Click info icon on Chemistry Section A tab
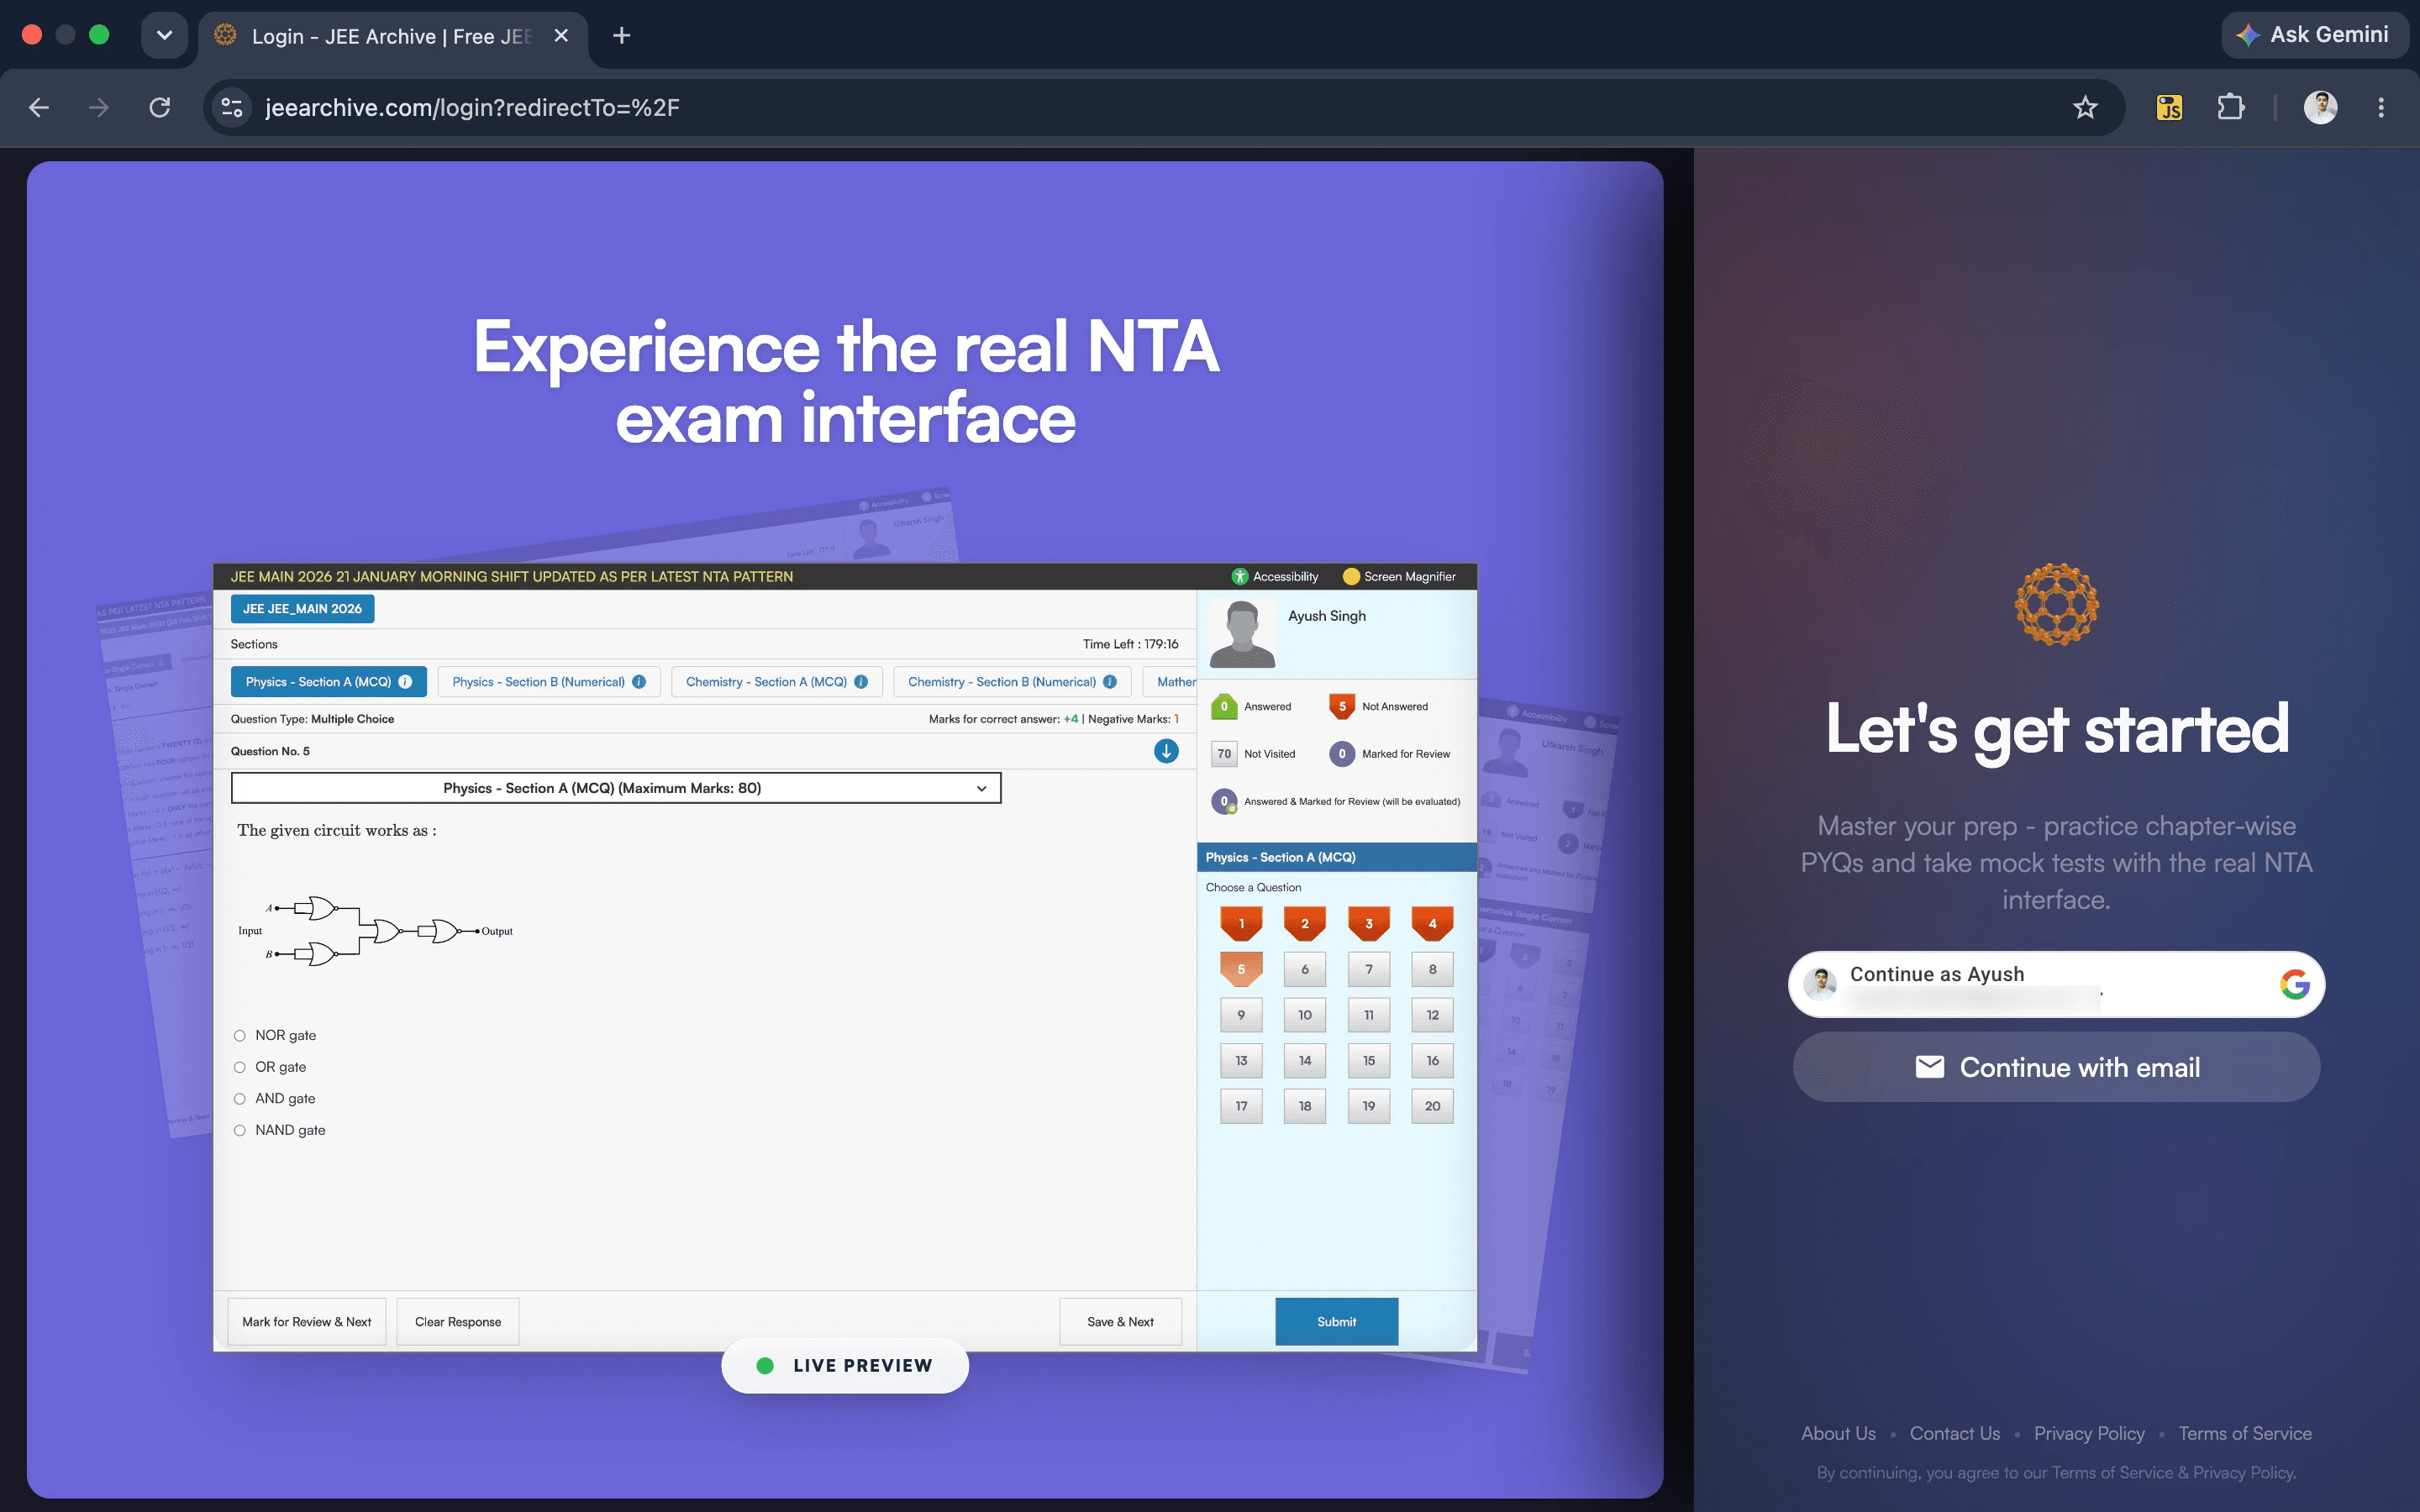Screen dimensions: 2420x1512 (861, 682)
